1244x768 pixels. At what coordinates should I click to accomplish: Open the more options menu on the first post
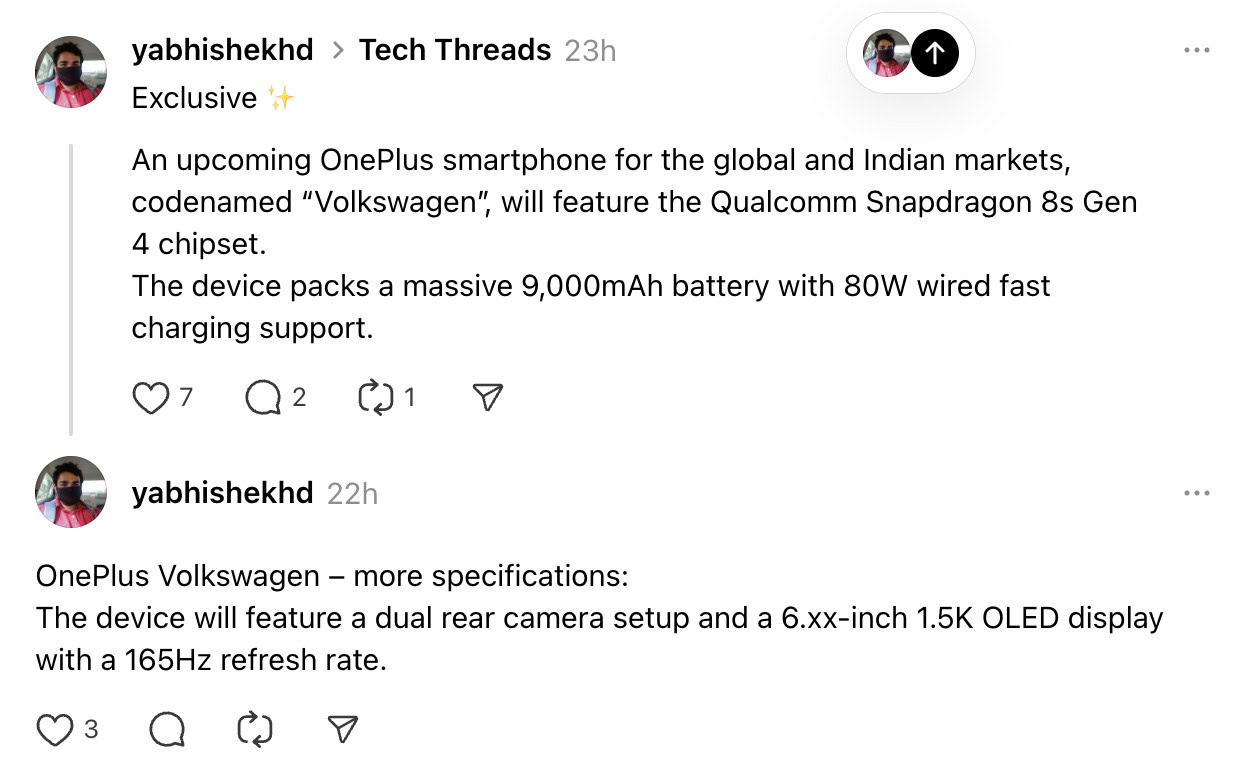(x=1196, y=48)
